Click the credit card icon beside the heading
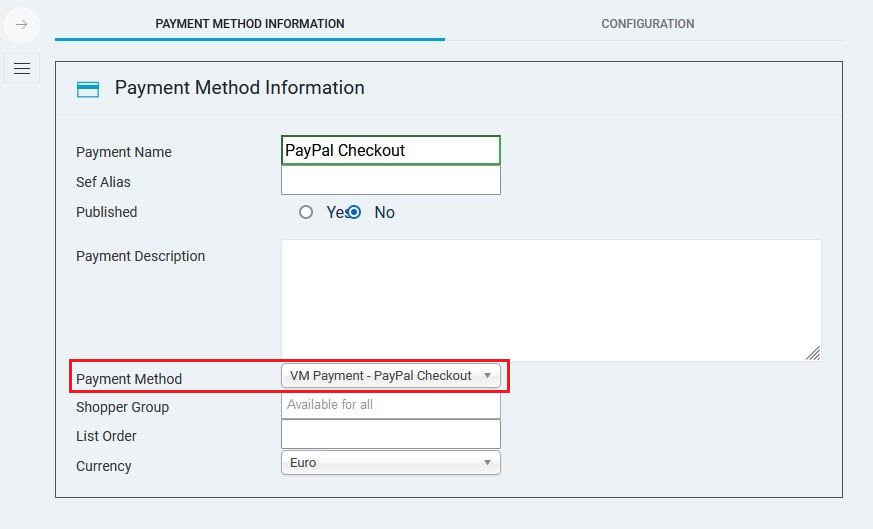The width and height of the screenshot is (873, 529). tap(88, 89)
